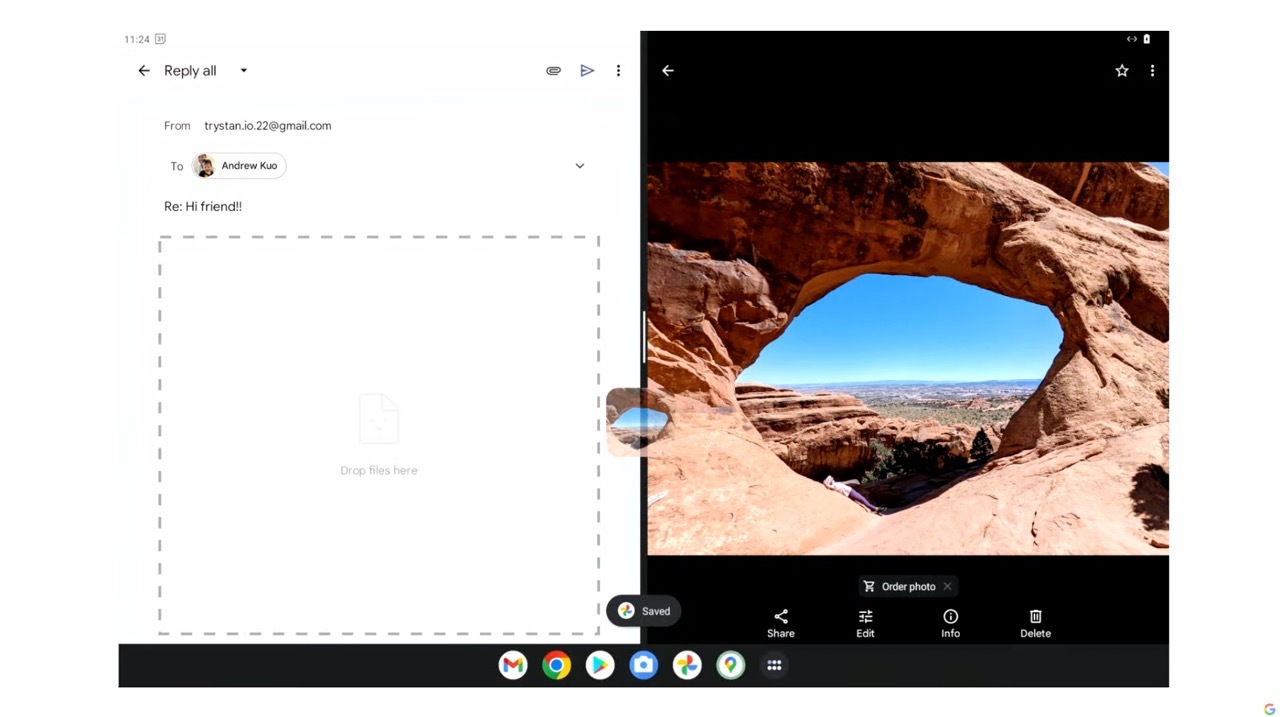
Task: Tap the Saved toast notification
Action: tap(644, 611)
